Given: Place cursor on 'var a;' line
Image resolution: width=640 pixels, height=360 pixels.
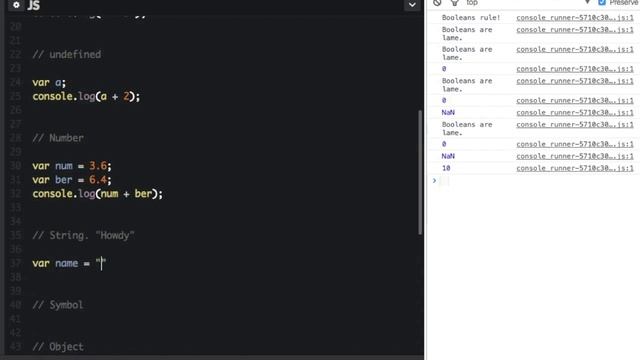Looking at the screenshot, I should (x=49, y=82).
